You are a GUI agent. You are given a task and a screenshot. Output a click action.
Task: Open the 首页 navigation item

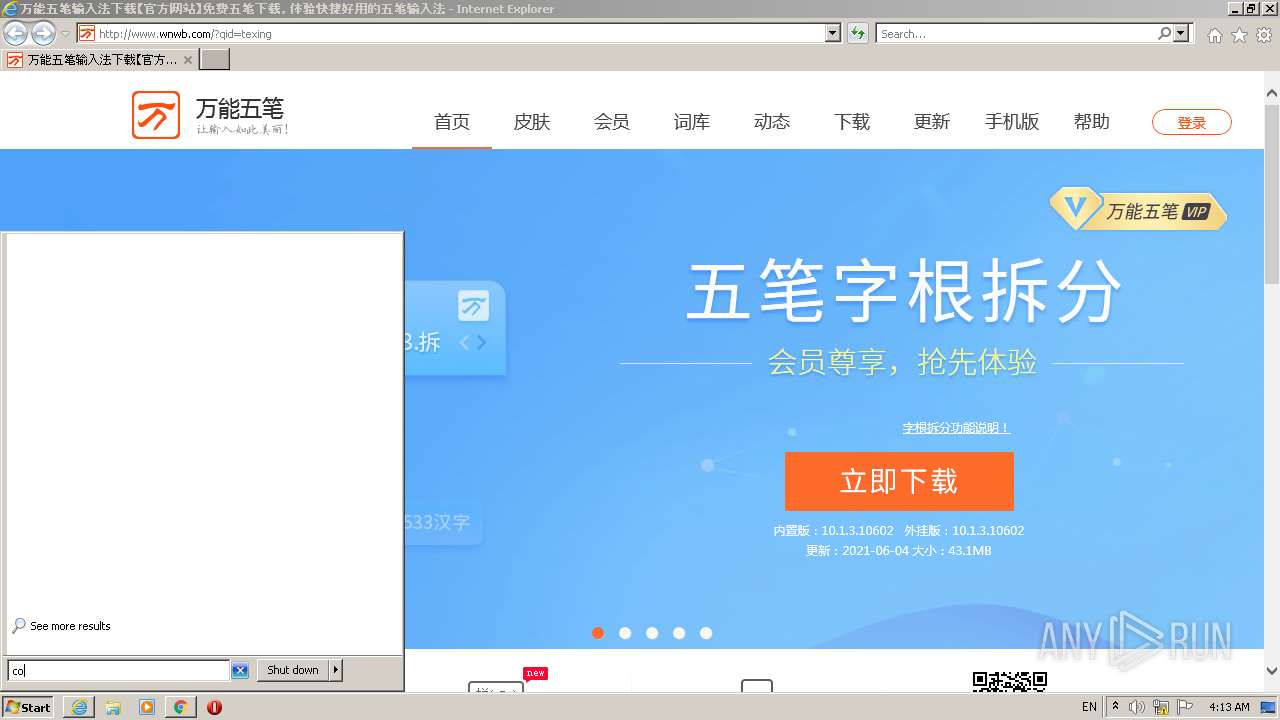pos(452,121)
